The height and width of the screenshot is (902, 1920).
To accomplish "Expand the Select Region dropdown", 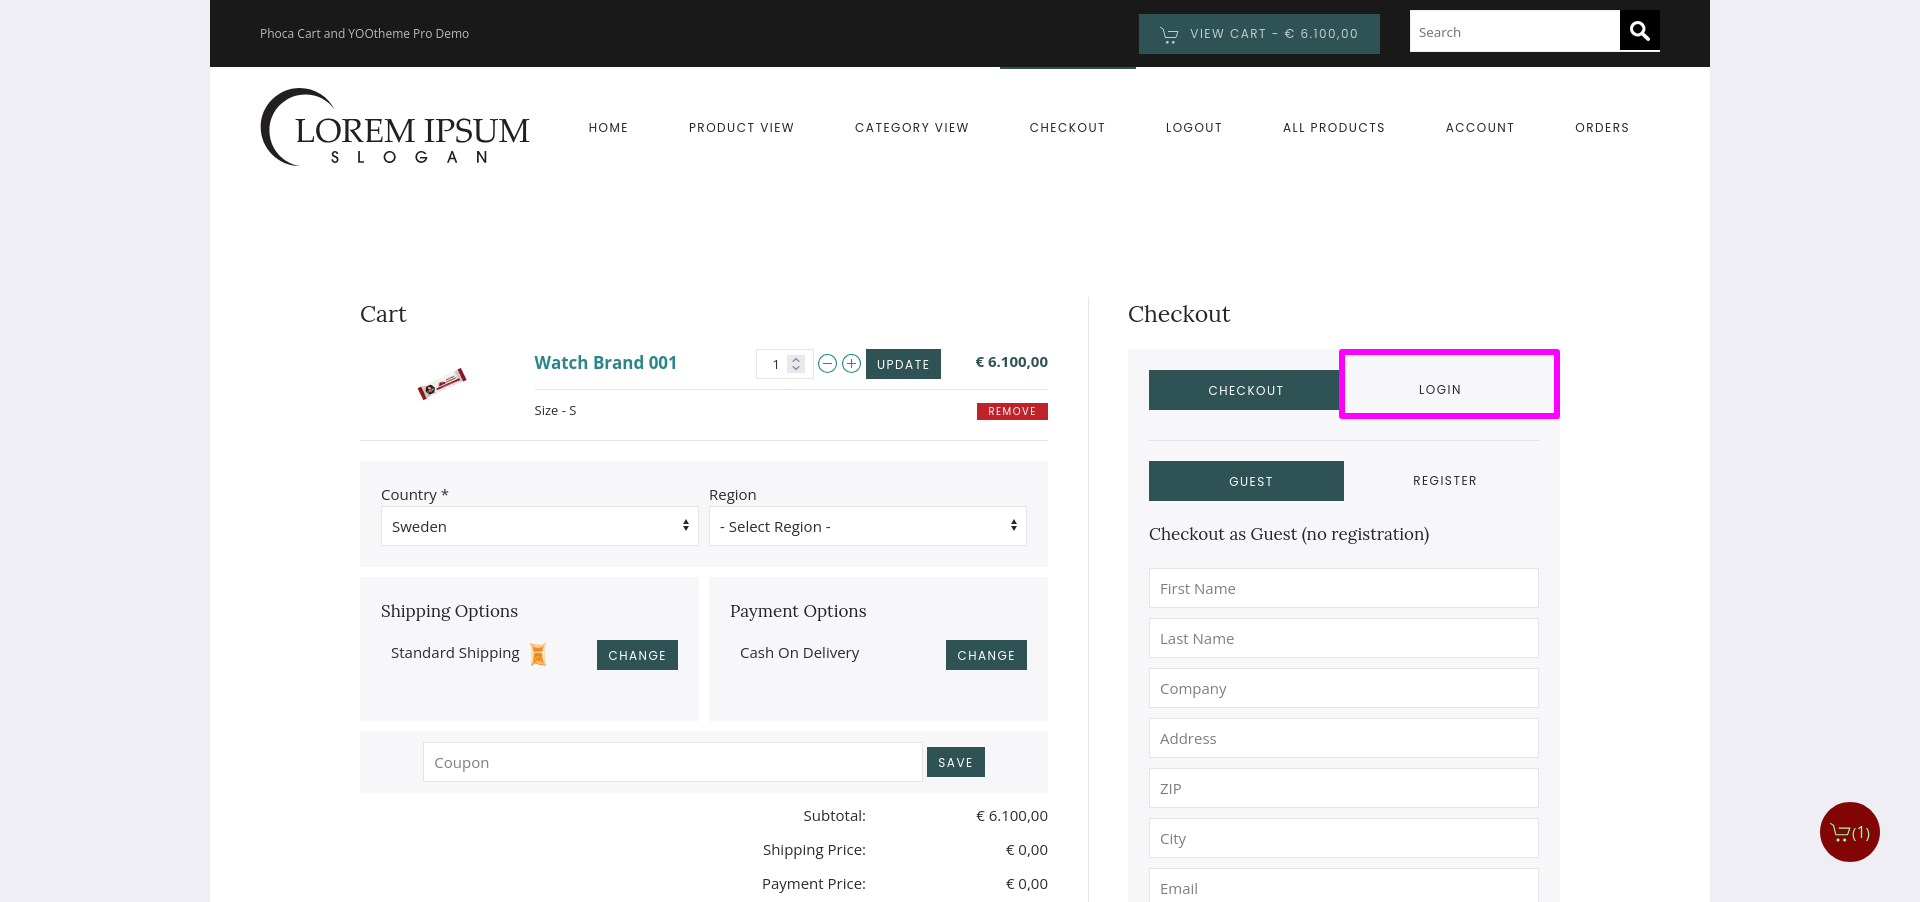I will pyautogui.click(x=867, y=526).
